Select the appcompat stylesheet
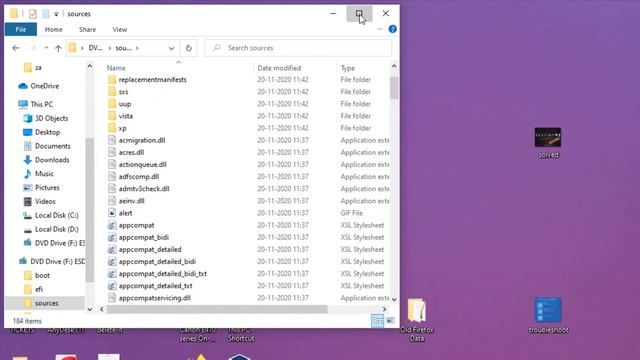The image size is (640, 360). (x=136, y=225)
